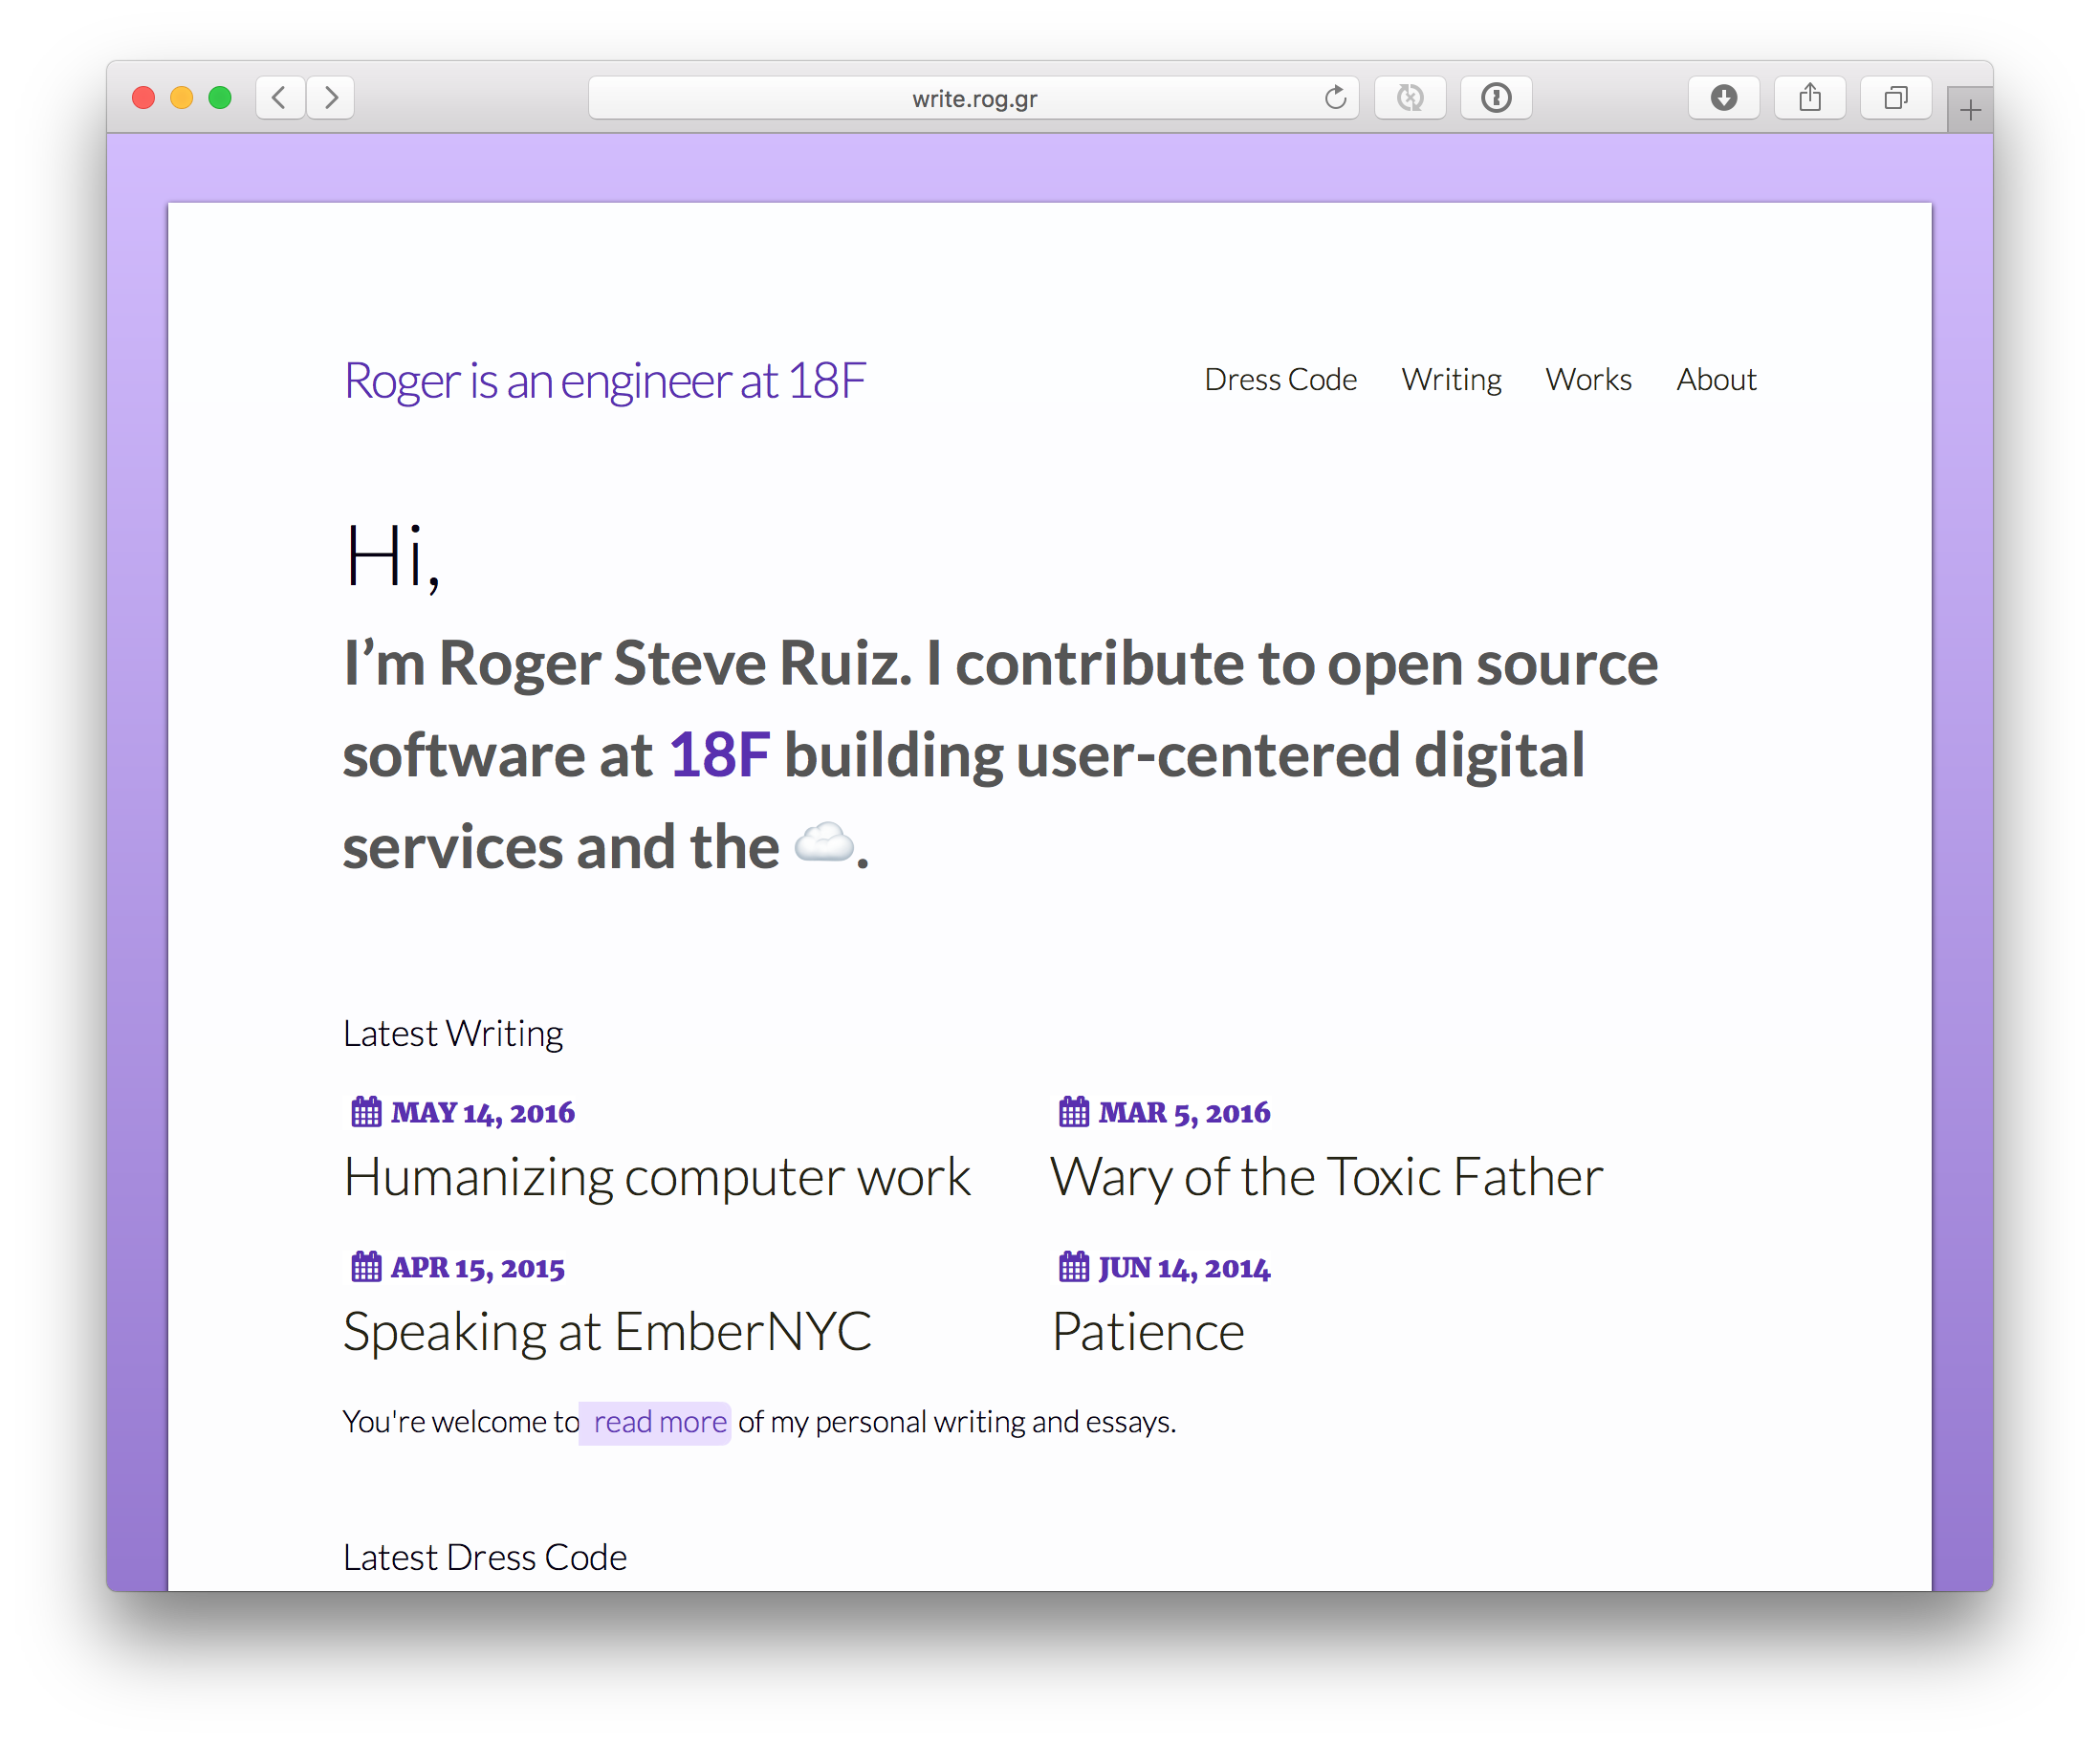2100x1744 pixels.
Task: Open the downloads arrow icon in toolbar
Action: click(x=1723, y=98)
